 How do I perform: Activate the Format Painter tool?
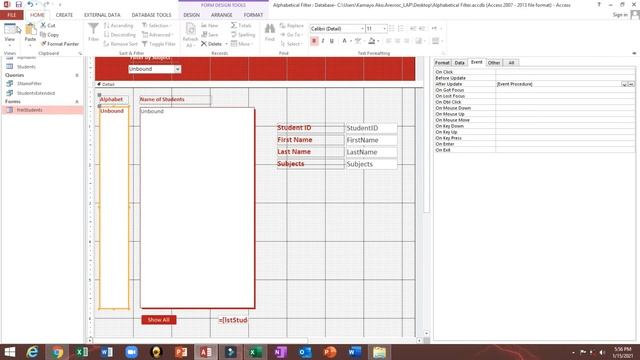pos(60,44)
